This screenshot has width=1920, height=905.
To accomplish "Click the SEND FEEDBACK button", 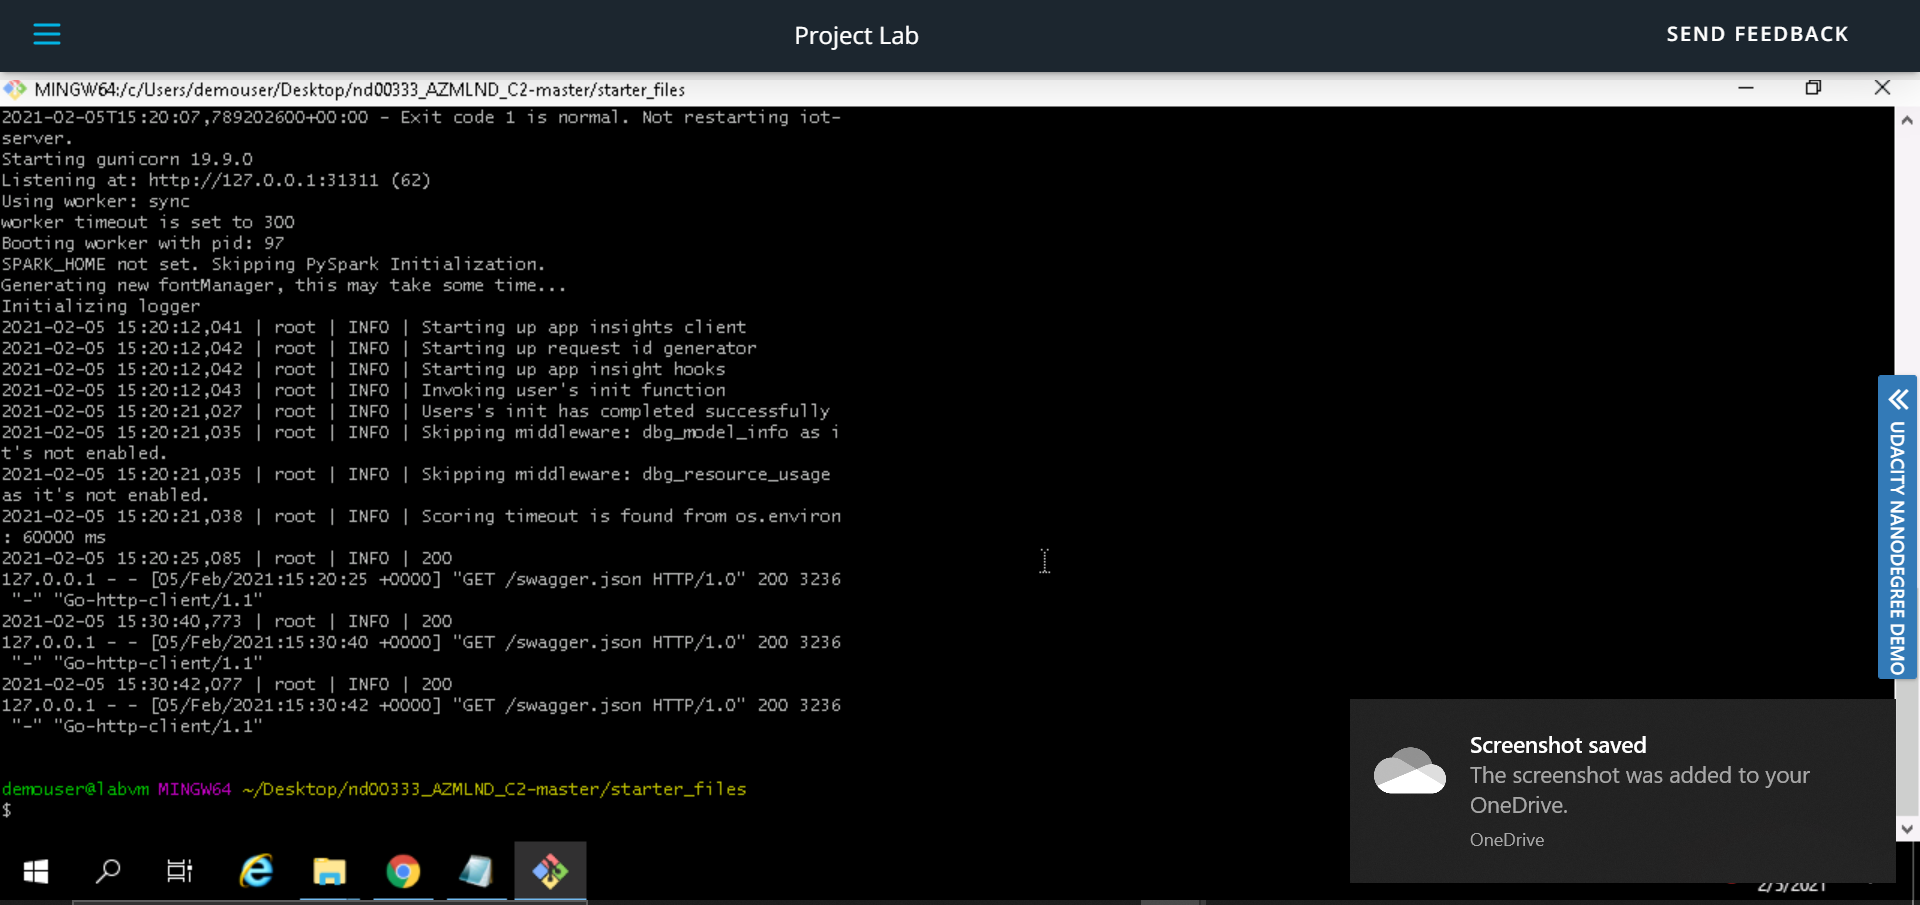I will pyautogui.click(x=1757, y=34).
